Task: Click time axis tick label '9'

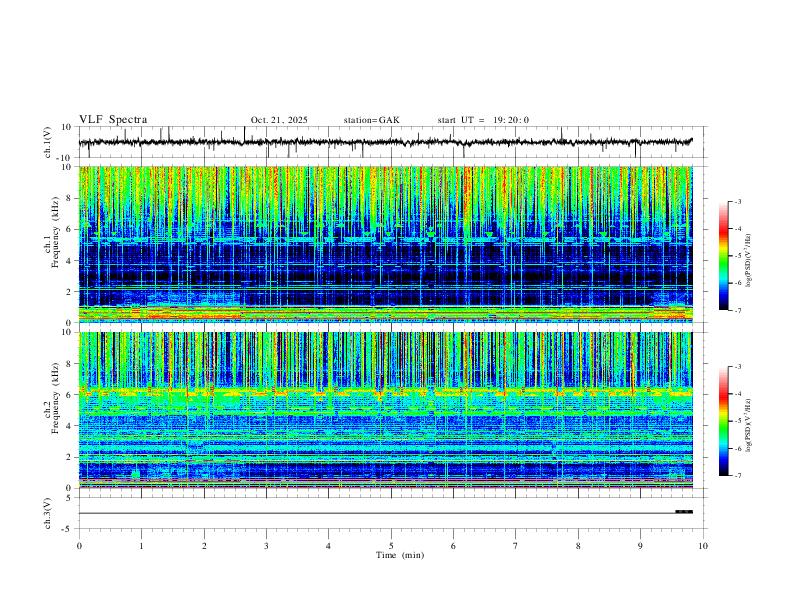Action: pyautogui.click(x=640, y=546)
